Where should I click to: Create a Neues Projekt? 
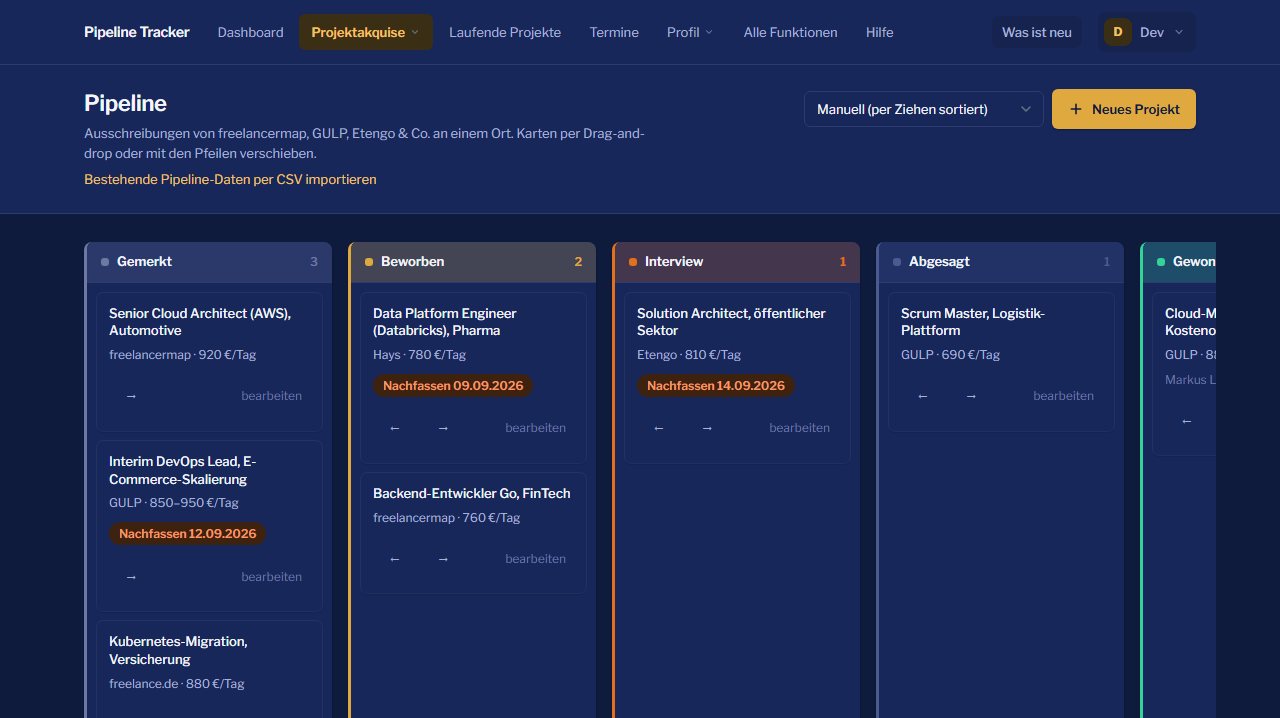coord(1124,109)
